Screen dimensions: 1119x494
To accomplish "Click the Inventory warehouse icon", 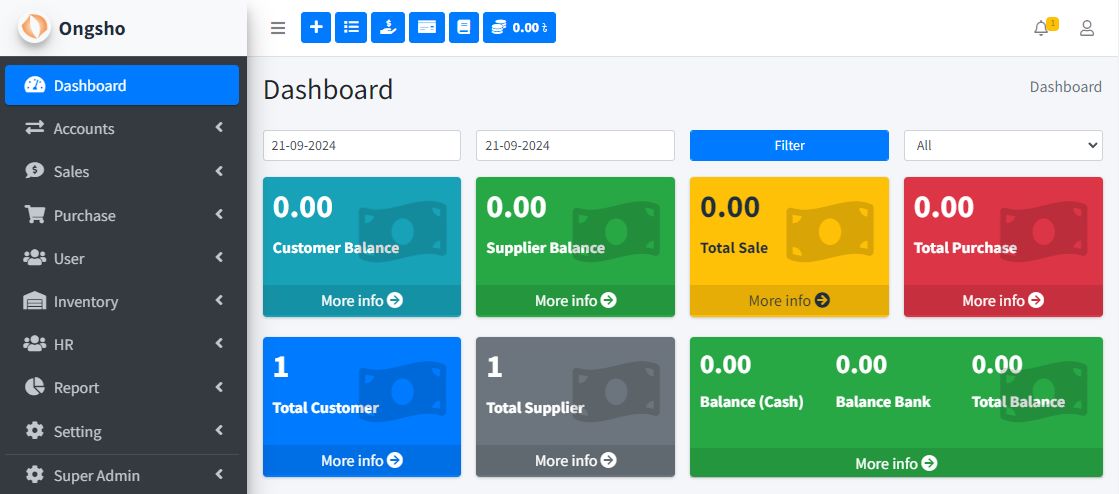I will [34, 301].
